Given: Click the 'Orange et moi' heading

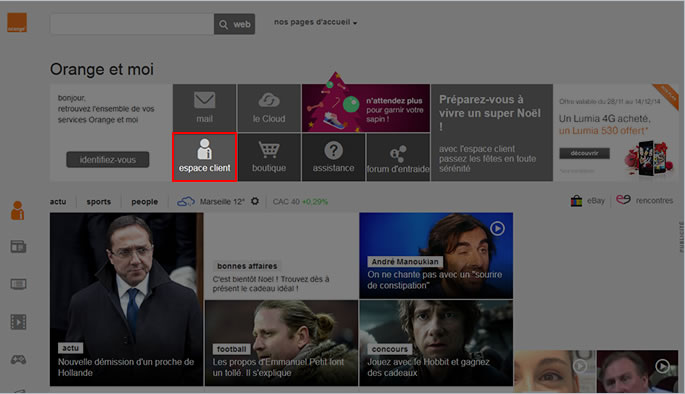Looking at the screenshot, I should 102,69.
